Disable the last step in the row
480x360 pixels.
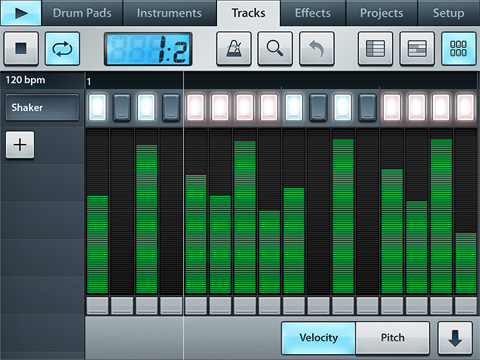pyautogui.click(x=465, y=107)
